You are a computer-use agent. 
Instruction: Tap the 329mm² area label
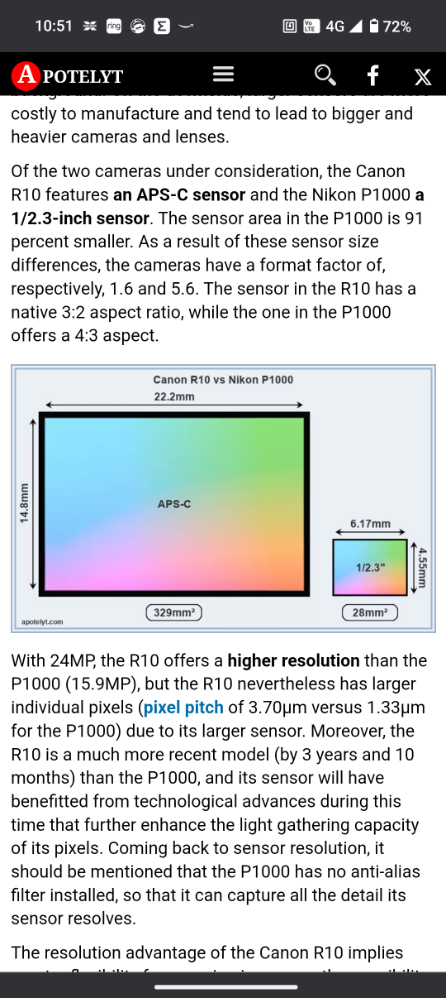coord(174,613)
